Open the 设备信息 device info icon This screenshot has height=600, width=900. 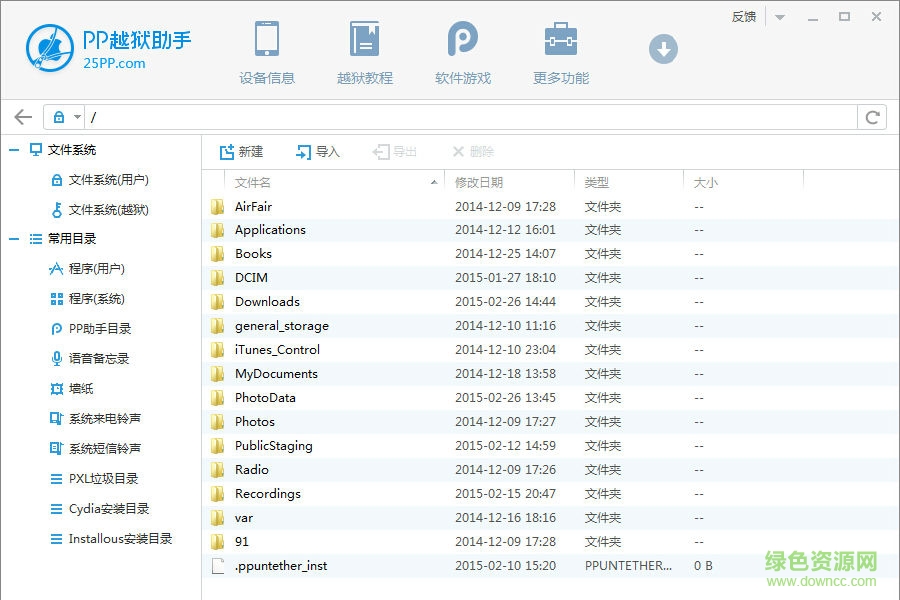[x=266, y=40]
